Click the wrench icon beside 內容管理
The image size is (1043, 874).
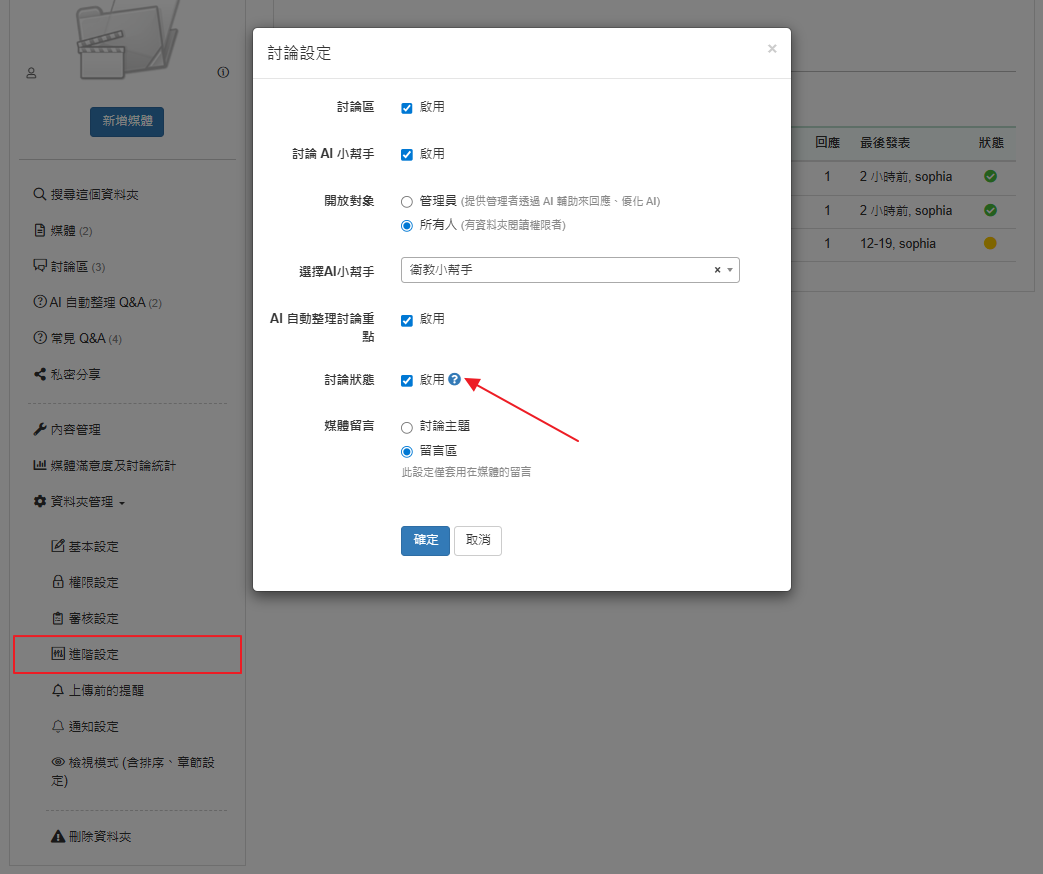40,430
